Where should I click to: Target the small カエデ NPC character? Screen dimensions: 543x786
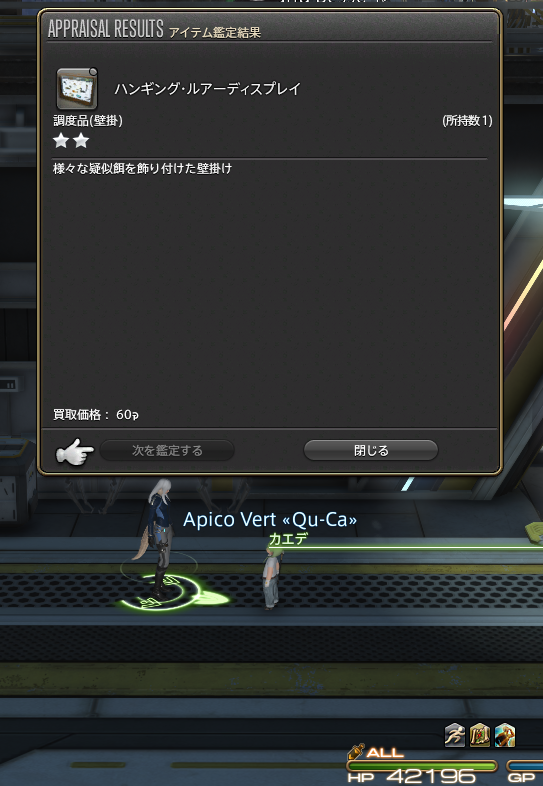271,579
